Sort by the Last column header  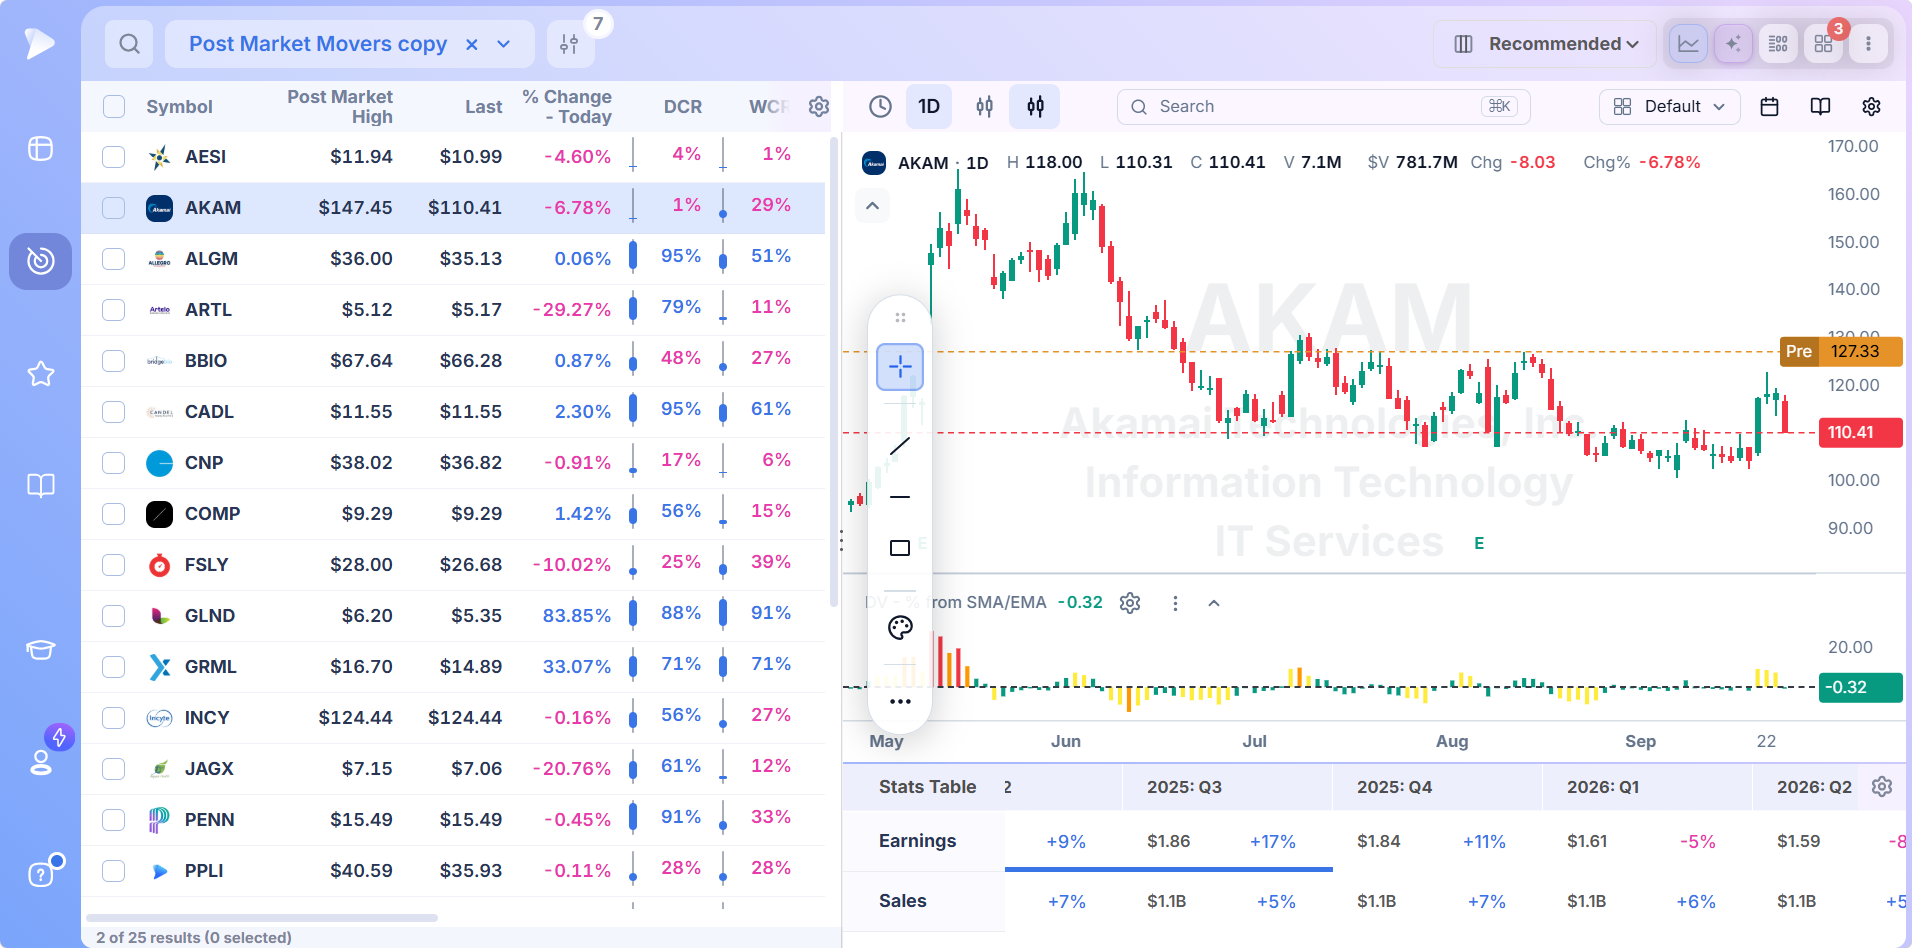(483, 106)
